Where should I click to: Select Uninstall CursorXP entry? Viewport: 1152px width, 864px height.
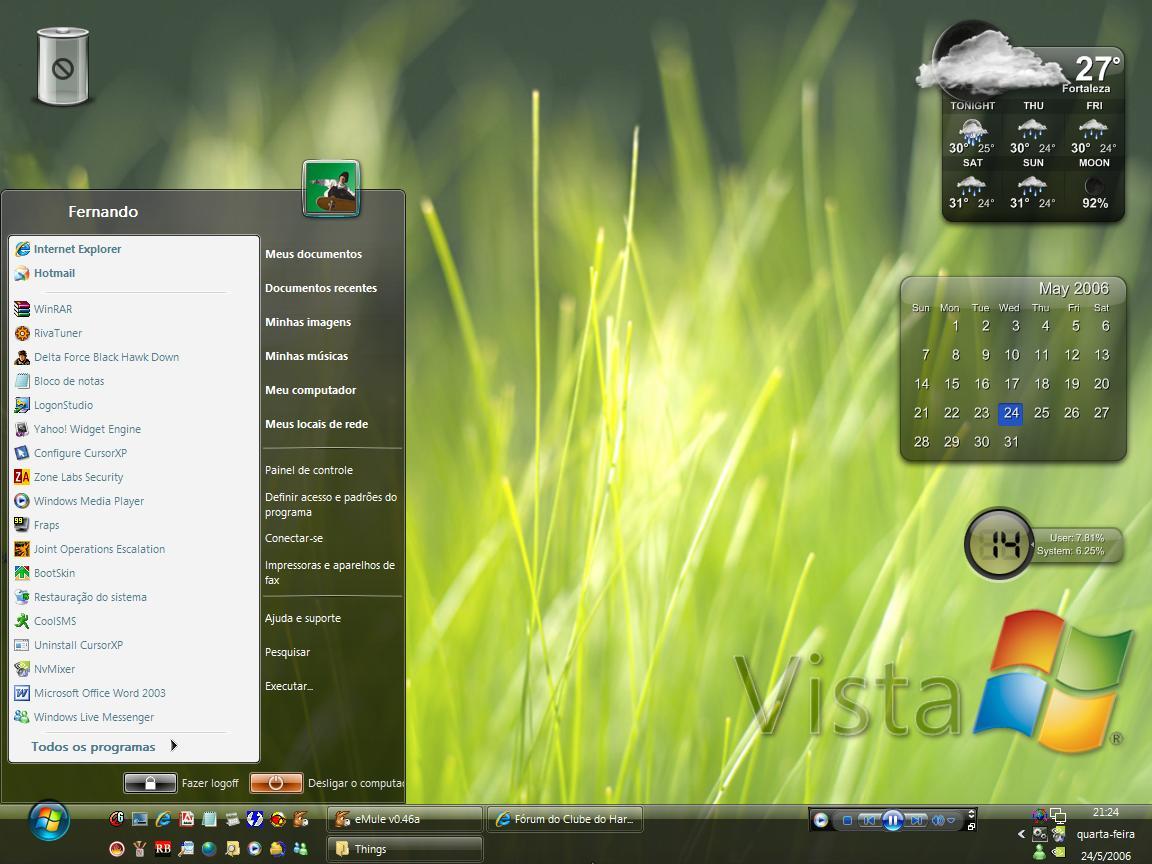(x=68, y=645)
